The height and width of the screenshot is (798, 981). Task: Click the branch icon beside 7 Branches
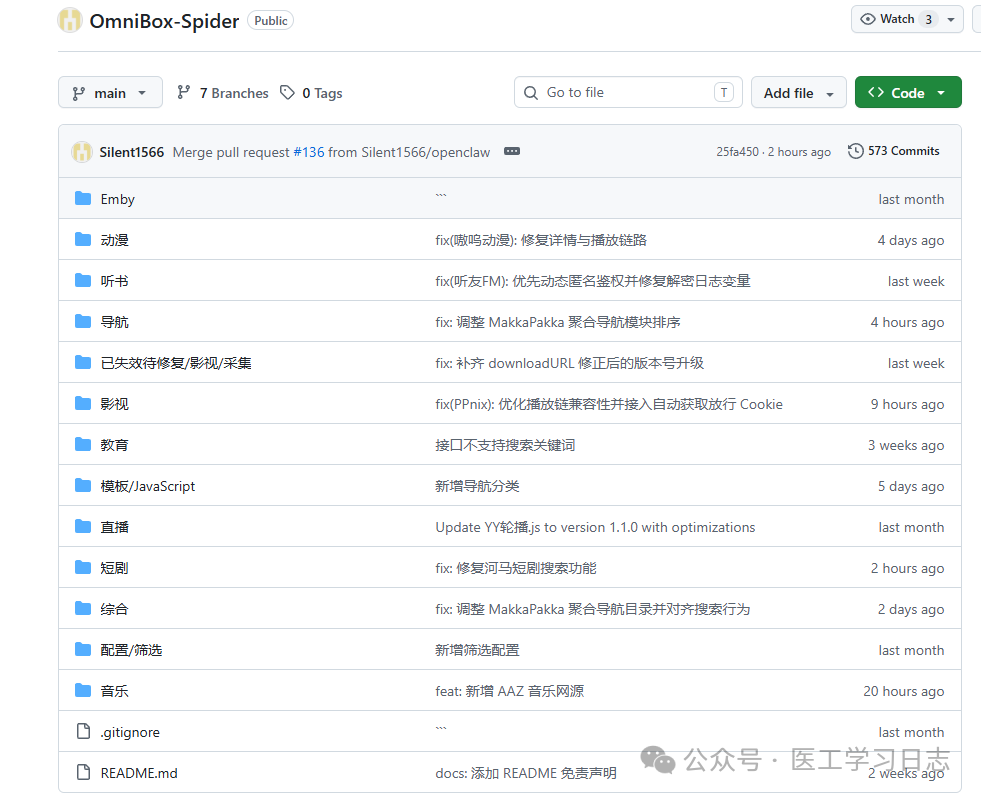click(x=184, y=92)
